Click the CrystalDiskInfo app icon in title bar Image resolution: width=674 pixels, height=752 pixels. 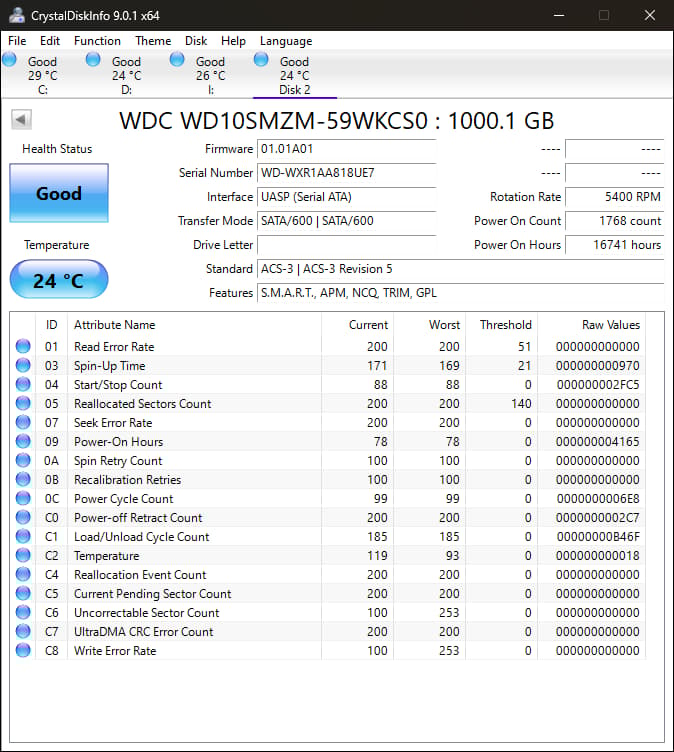tap(16, 15)
